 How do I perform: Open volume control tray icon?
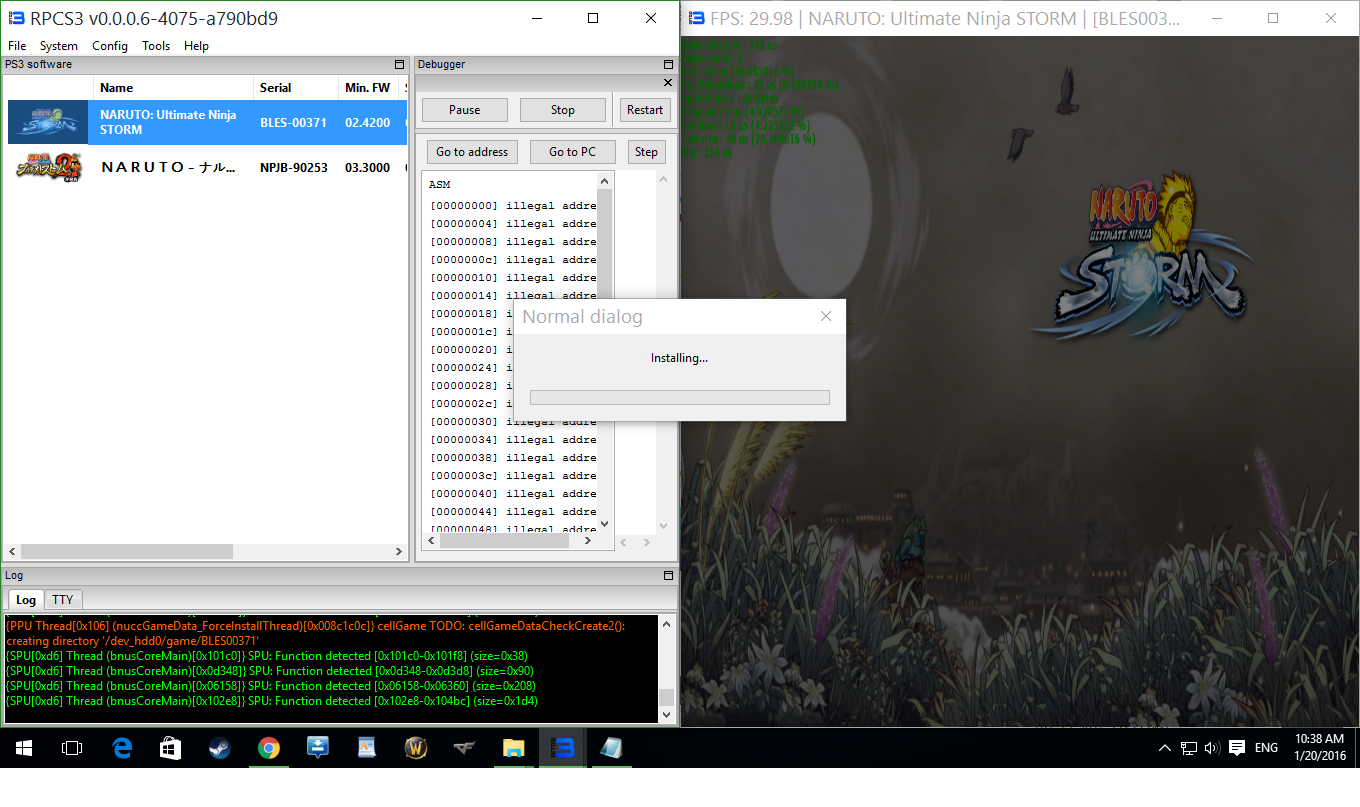[1212, 748]
